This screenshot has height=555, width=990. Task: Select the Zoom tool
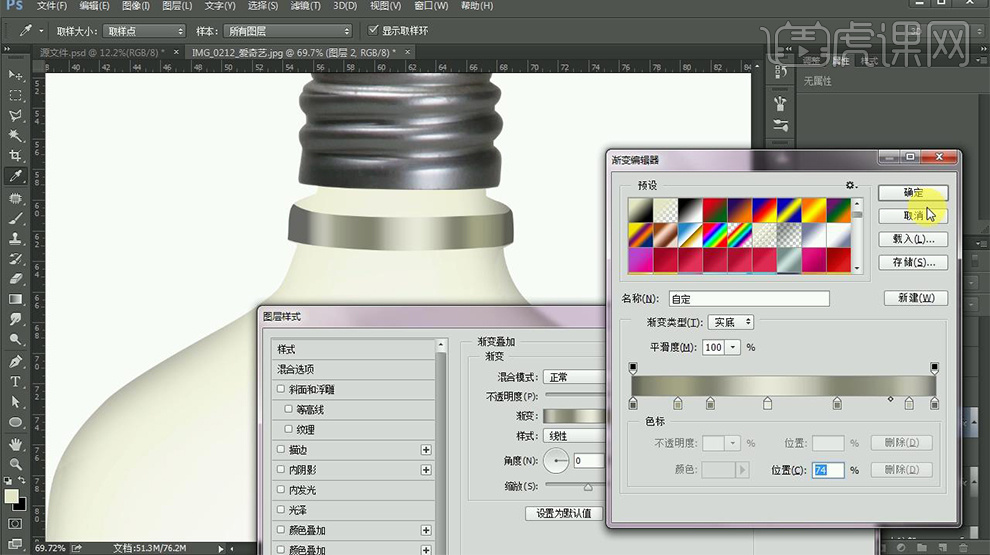[15, 464]
